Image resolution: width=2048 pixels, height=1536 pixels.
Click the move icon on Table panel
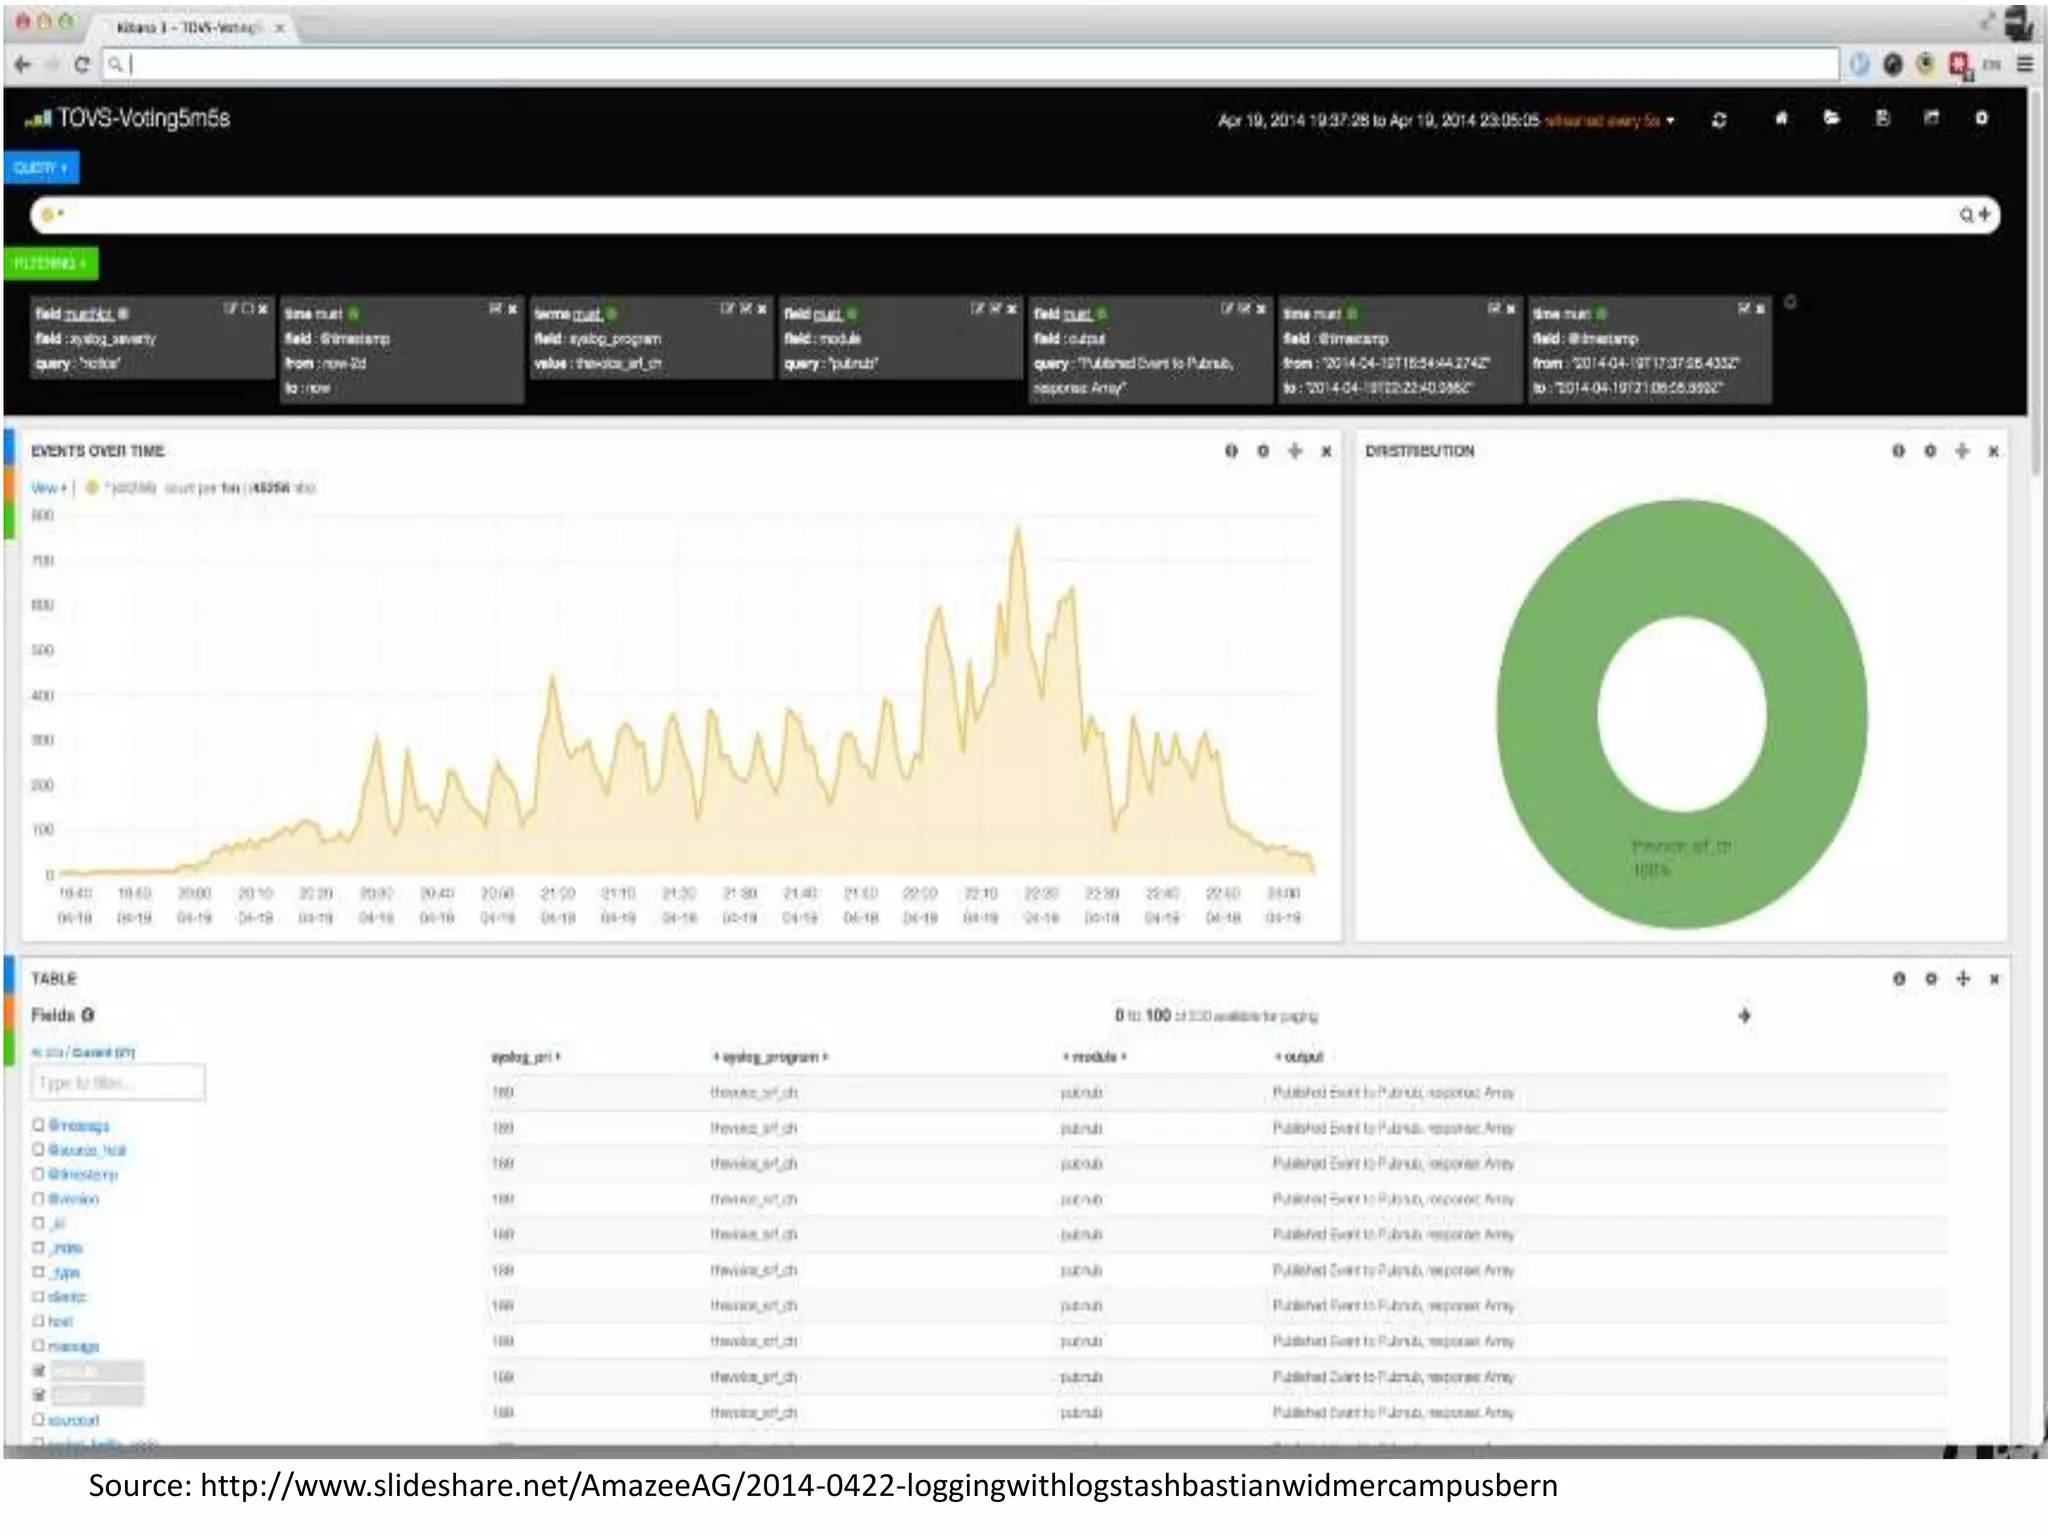[1962, 979]
